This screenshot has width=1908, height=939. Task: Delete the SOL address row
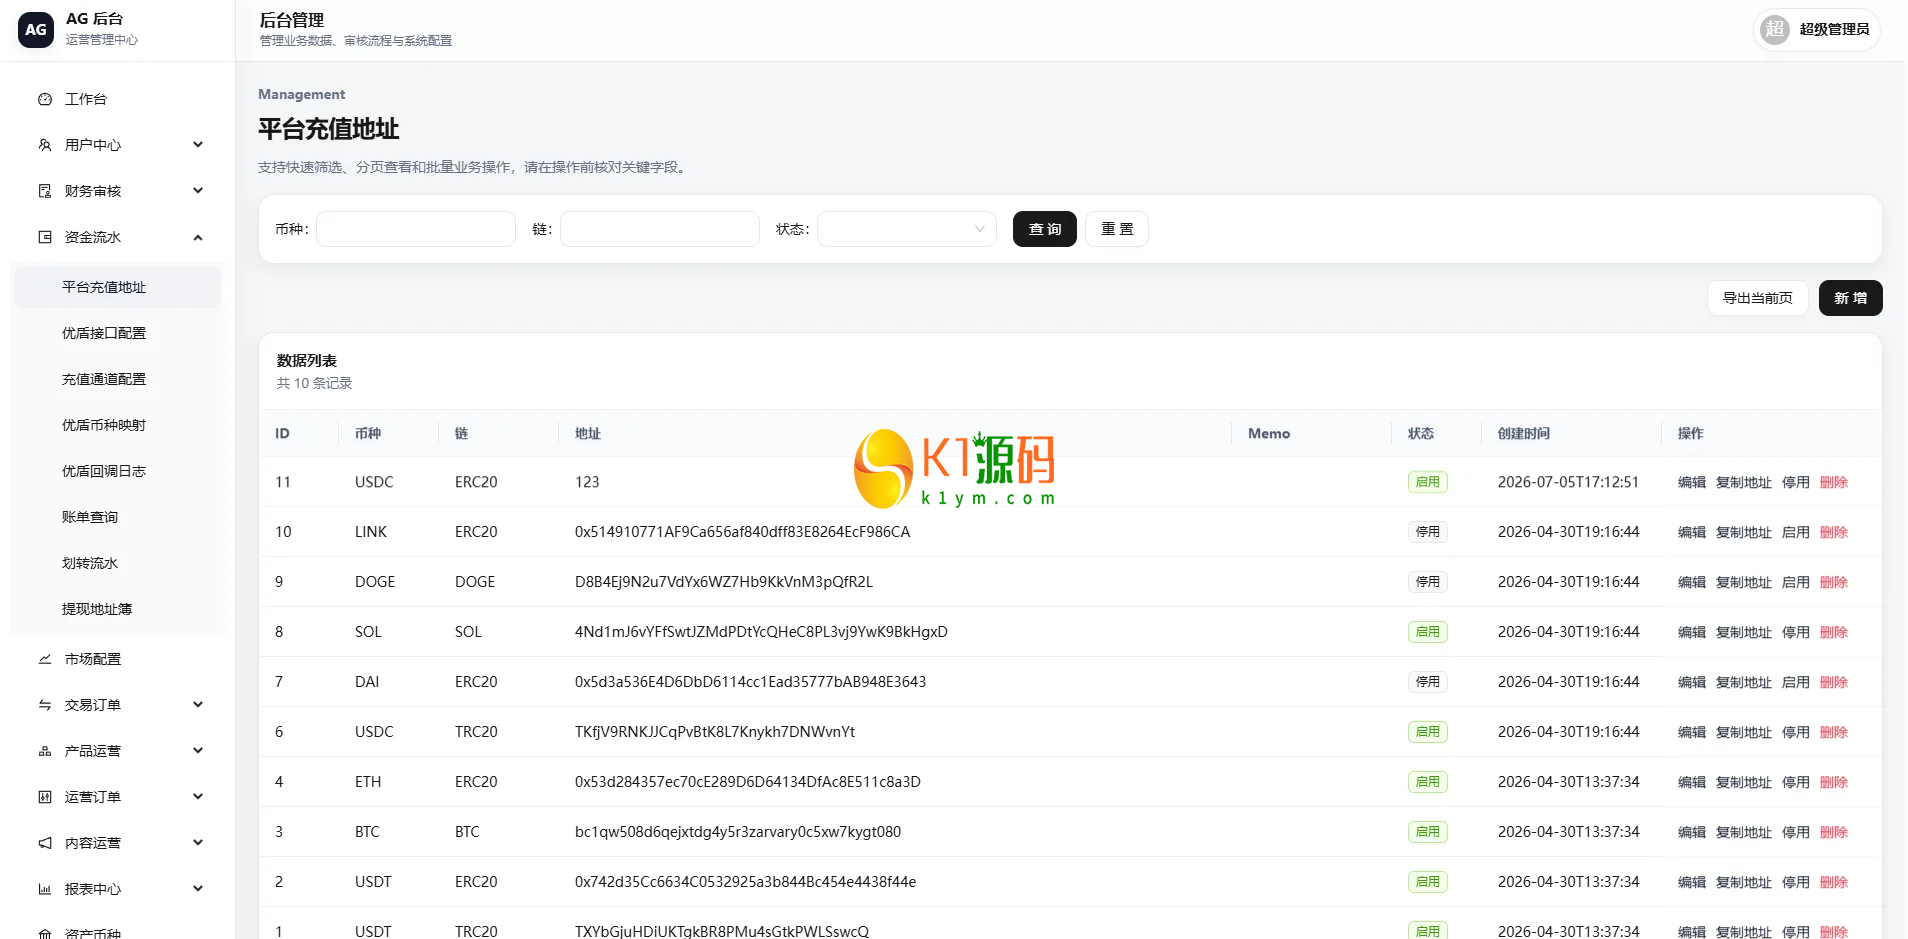coord(1834,632)
